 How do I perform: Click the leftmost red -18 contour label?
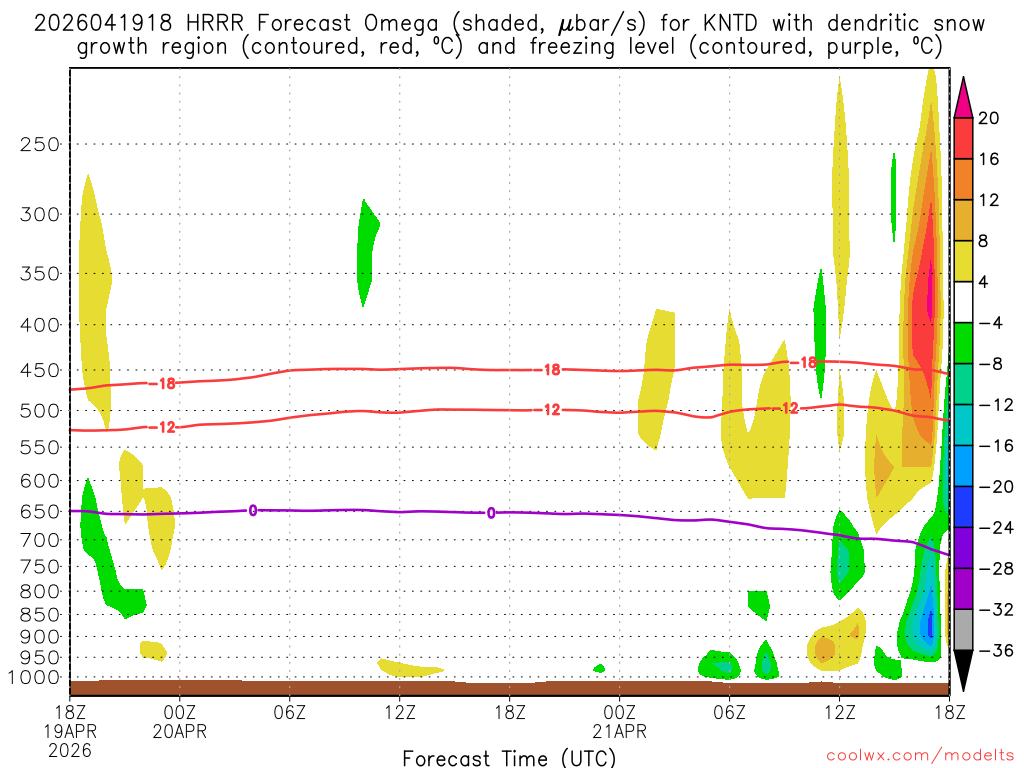[x=163, y=383]
